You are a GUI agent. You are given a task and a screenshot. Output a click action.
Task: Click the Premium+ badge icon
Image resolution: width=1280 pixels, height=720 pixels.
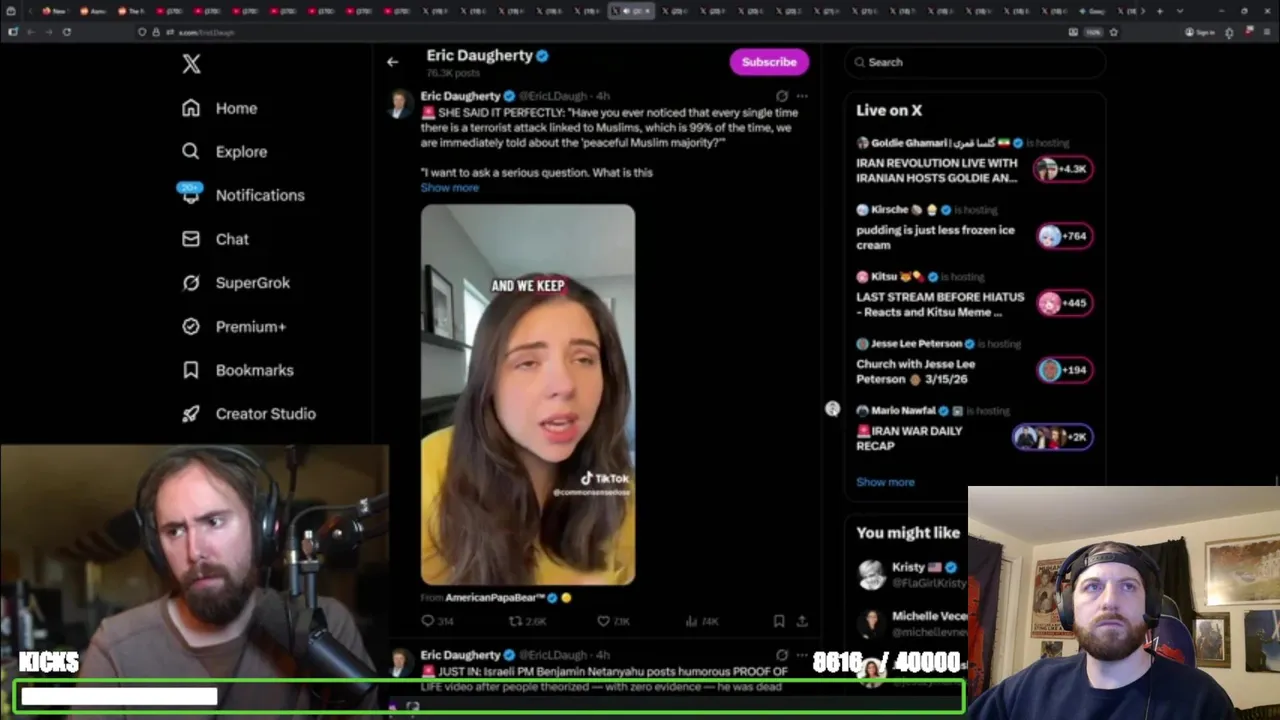(x=191, y=326)
